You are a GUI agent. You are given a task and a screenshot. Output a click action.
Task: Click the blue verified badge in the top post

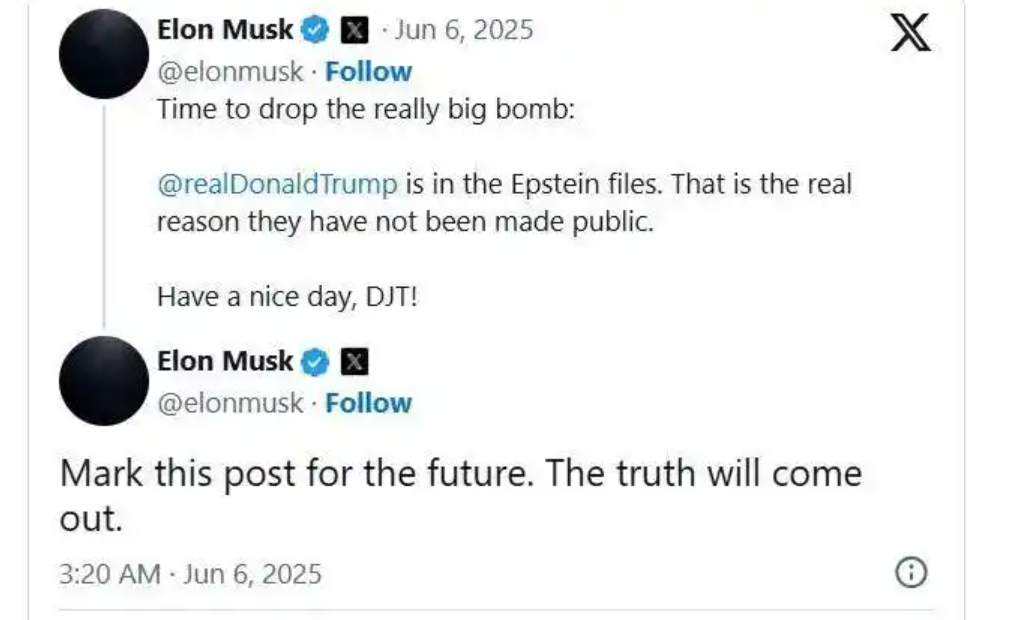point(315,31)
